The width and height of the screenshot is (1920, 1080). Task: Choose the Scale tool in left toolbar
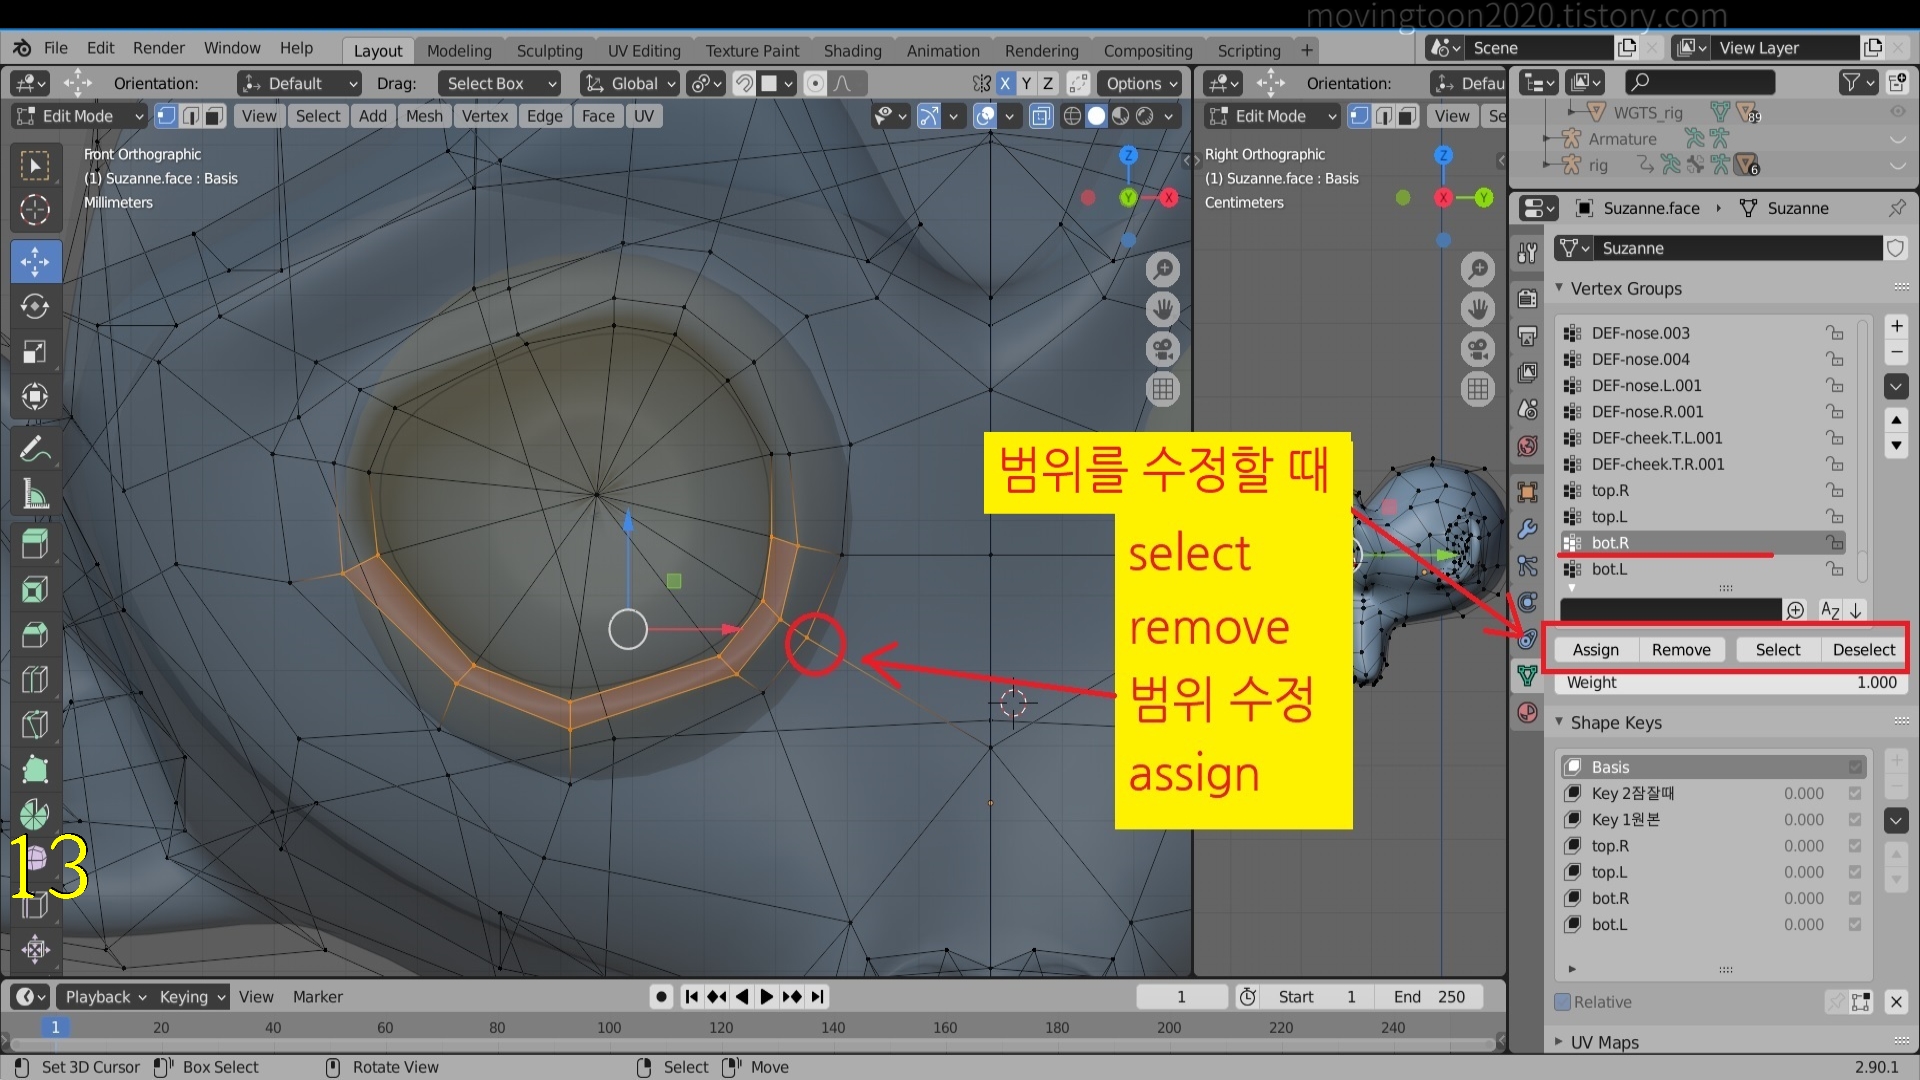(x=35, y=351)
